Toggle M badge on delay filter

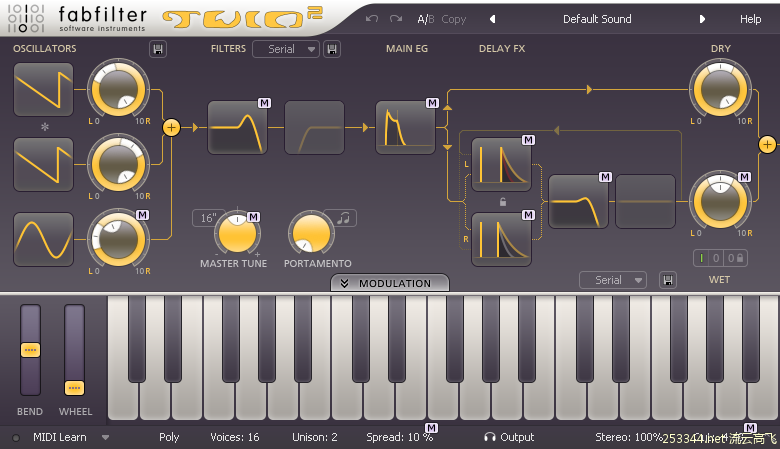605,177
